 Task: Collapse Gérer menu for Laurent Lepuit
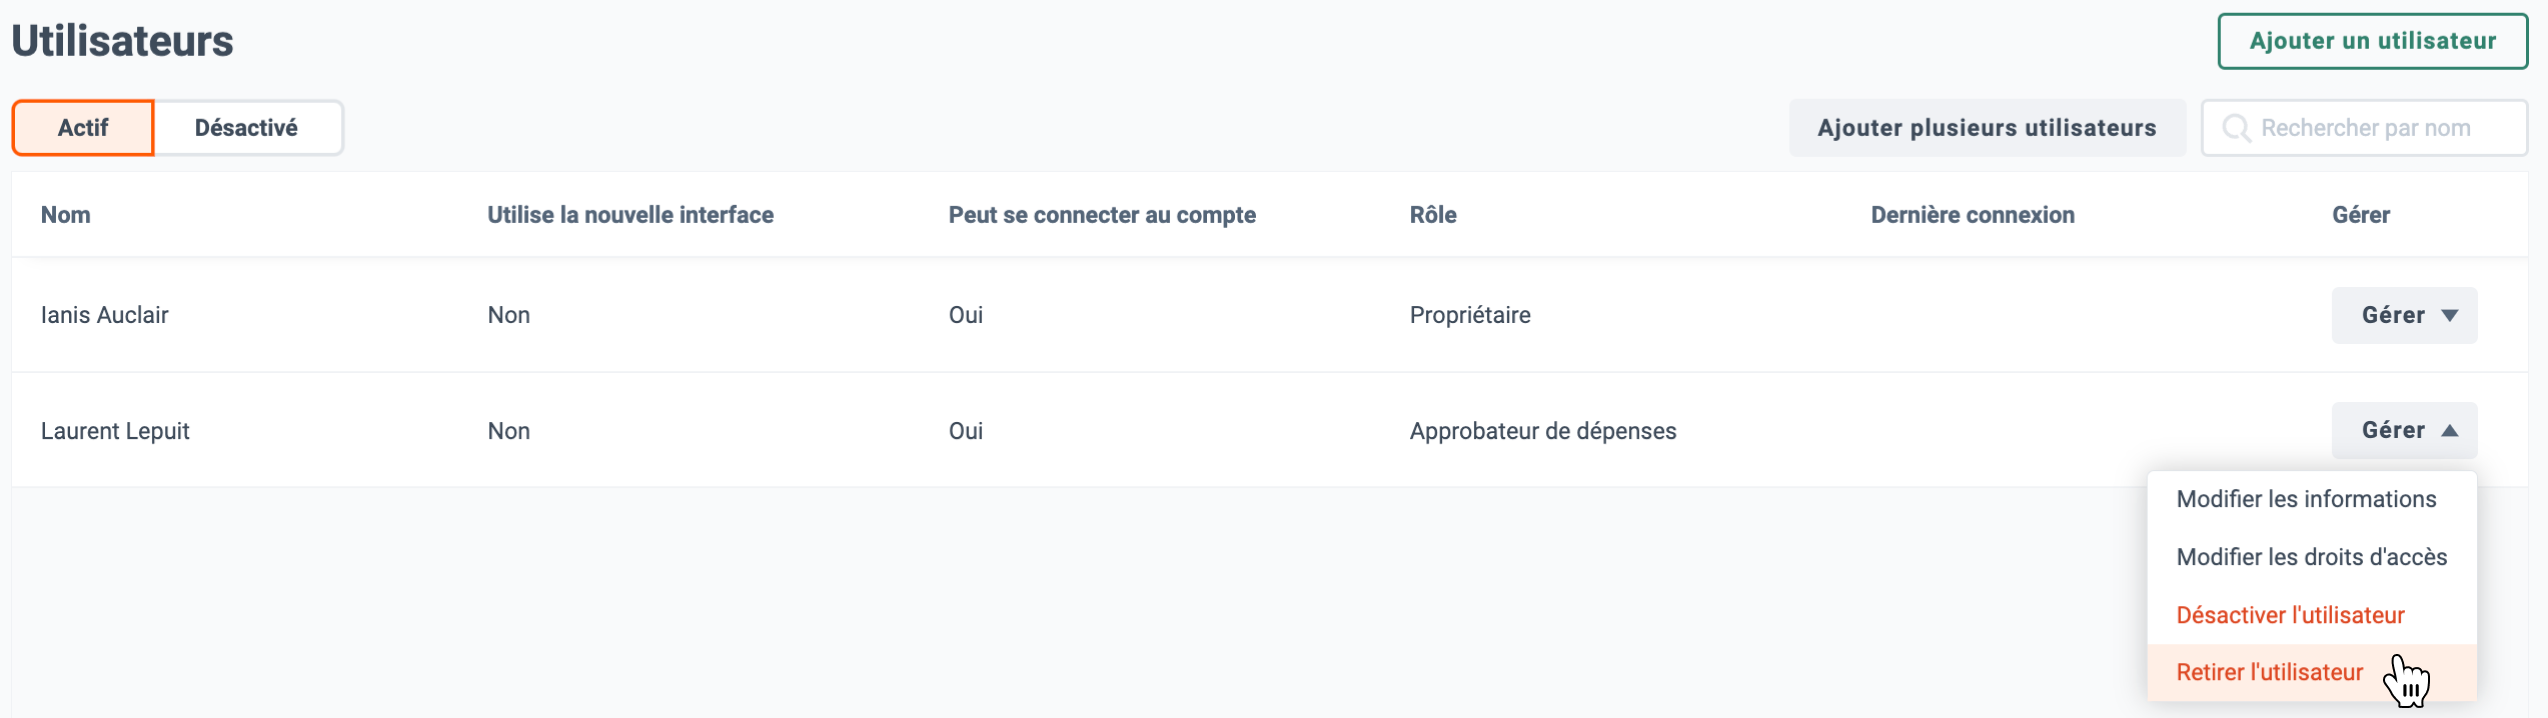[x=2404, y=430]
